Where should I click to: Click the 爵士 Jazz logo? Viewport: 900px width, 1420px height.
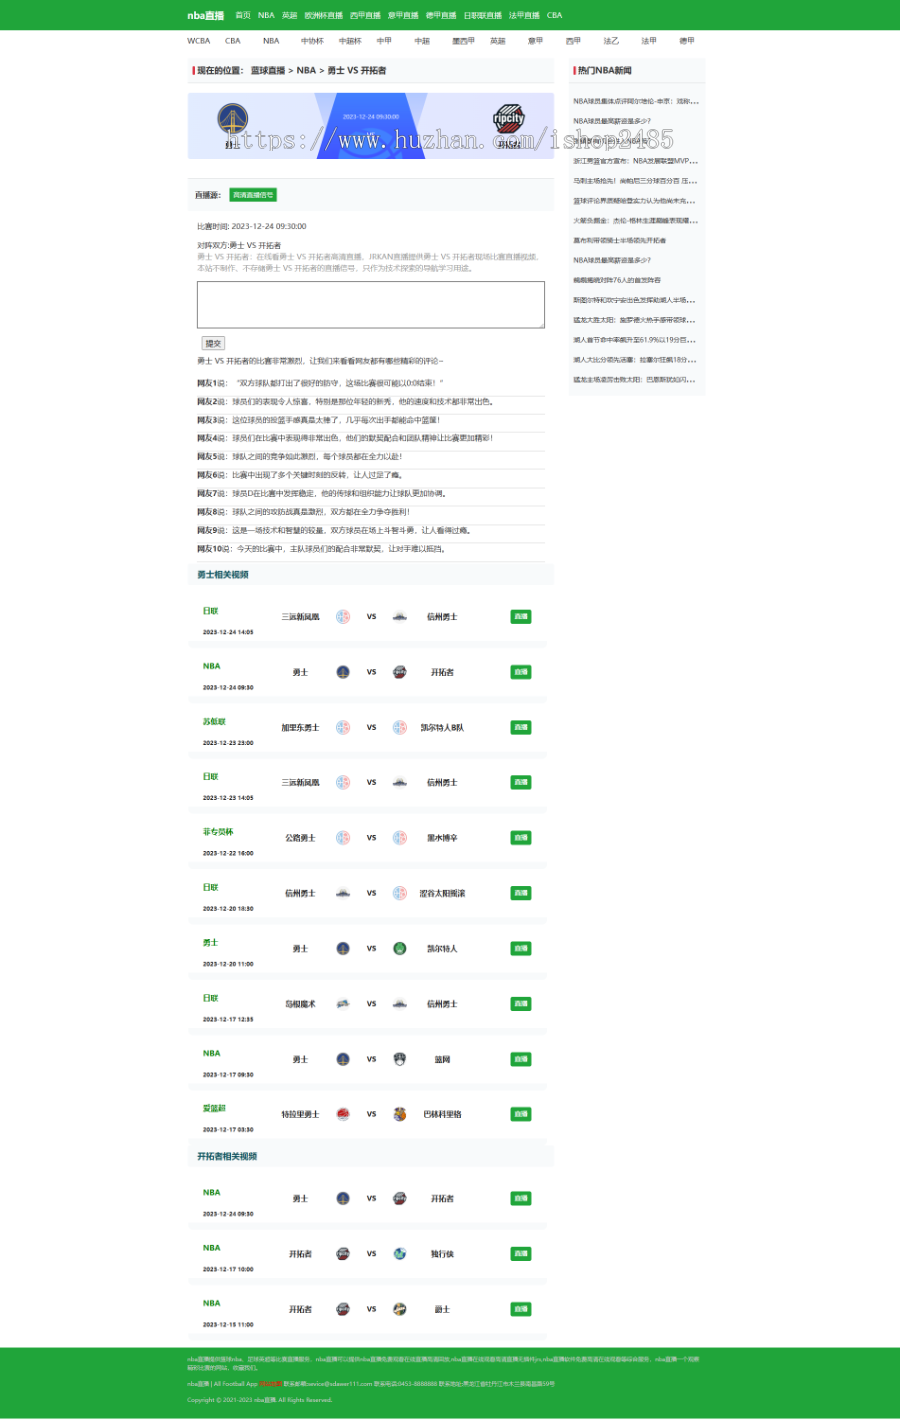point(399,1309)
